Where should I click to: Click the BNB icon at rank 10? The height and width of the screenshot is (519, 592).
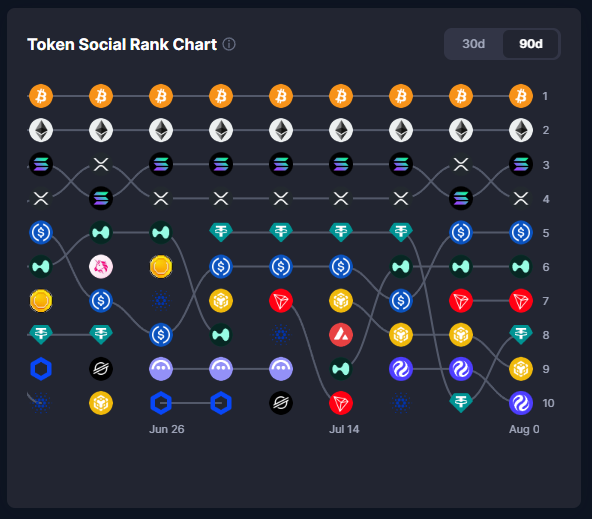pyautogui.click(x=101, y=403)
